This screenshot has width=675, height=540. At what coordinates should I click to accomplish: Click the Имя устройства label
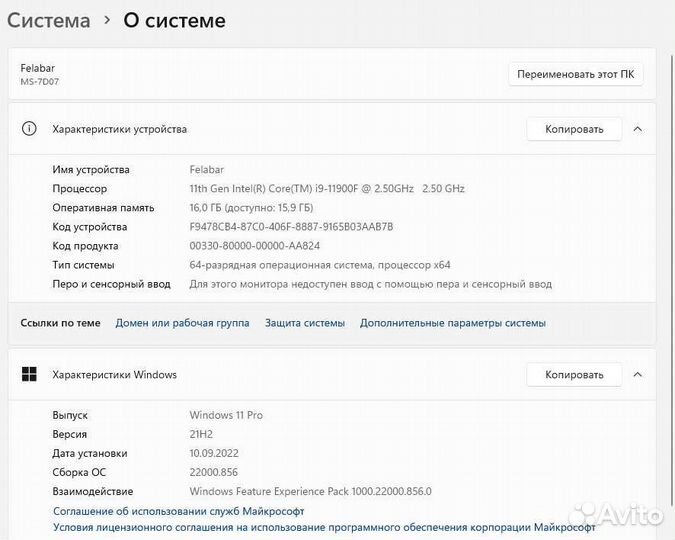tap(91, 170)
